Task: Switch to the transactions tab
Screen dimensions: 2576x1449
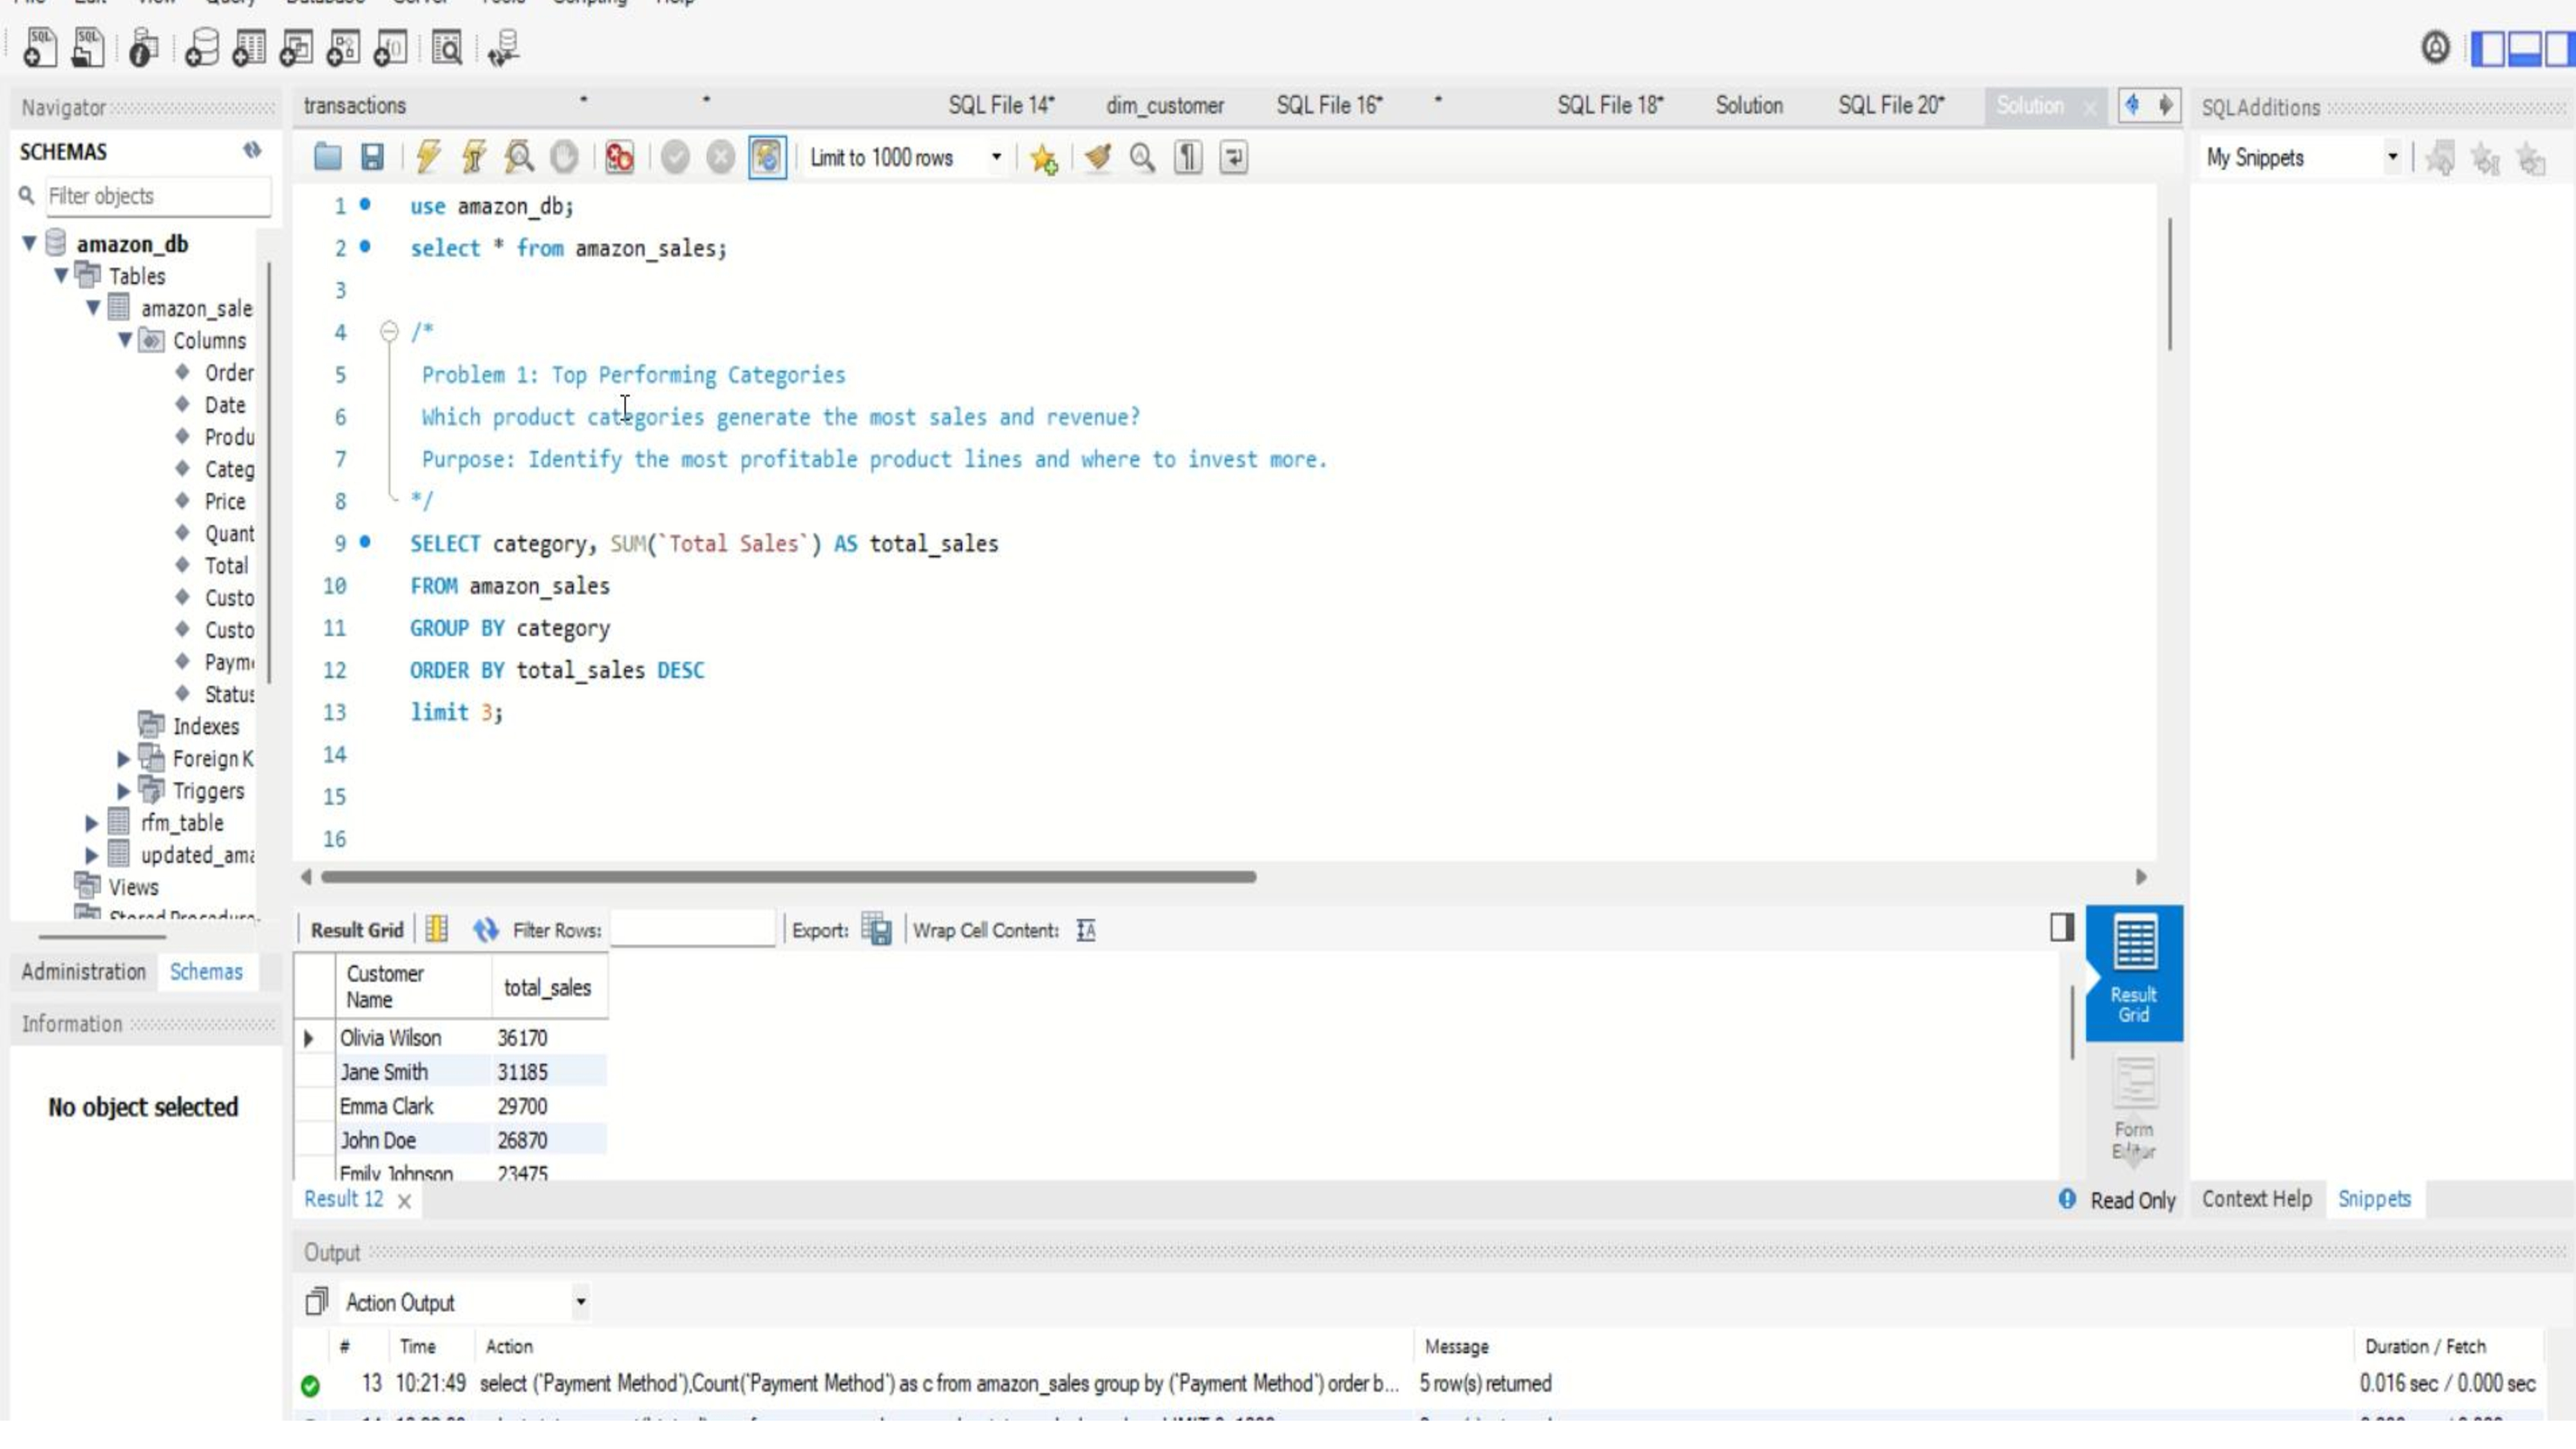Action: (x=355, y=105)
